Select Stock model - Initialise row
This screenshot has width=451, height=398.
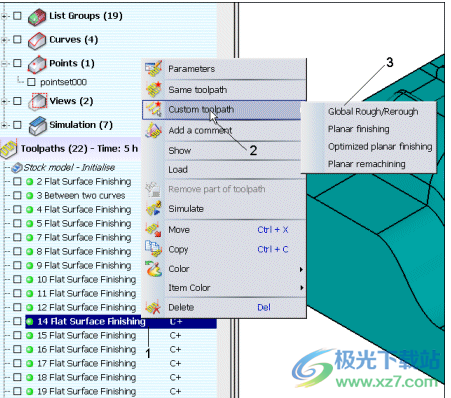coord(69,167)
